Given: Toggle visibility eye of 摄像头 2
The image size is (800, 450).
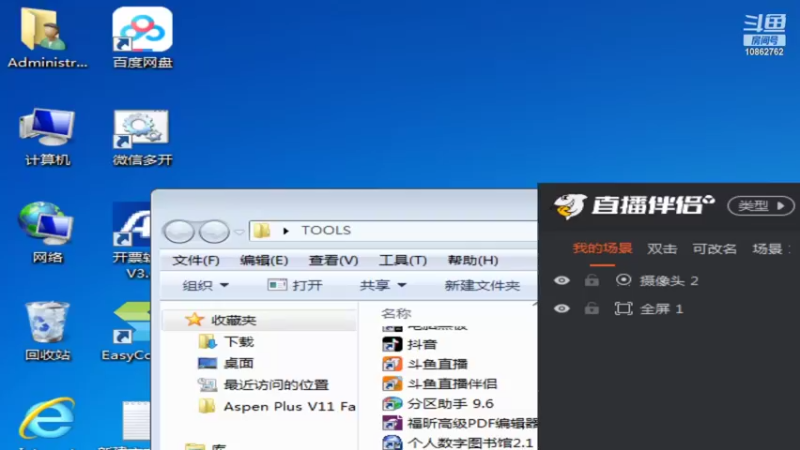Looking at the screenshot, I should tap(562, 280).
